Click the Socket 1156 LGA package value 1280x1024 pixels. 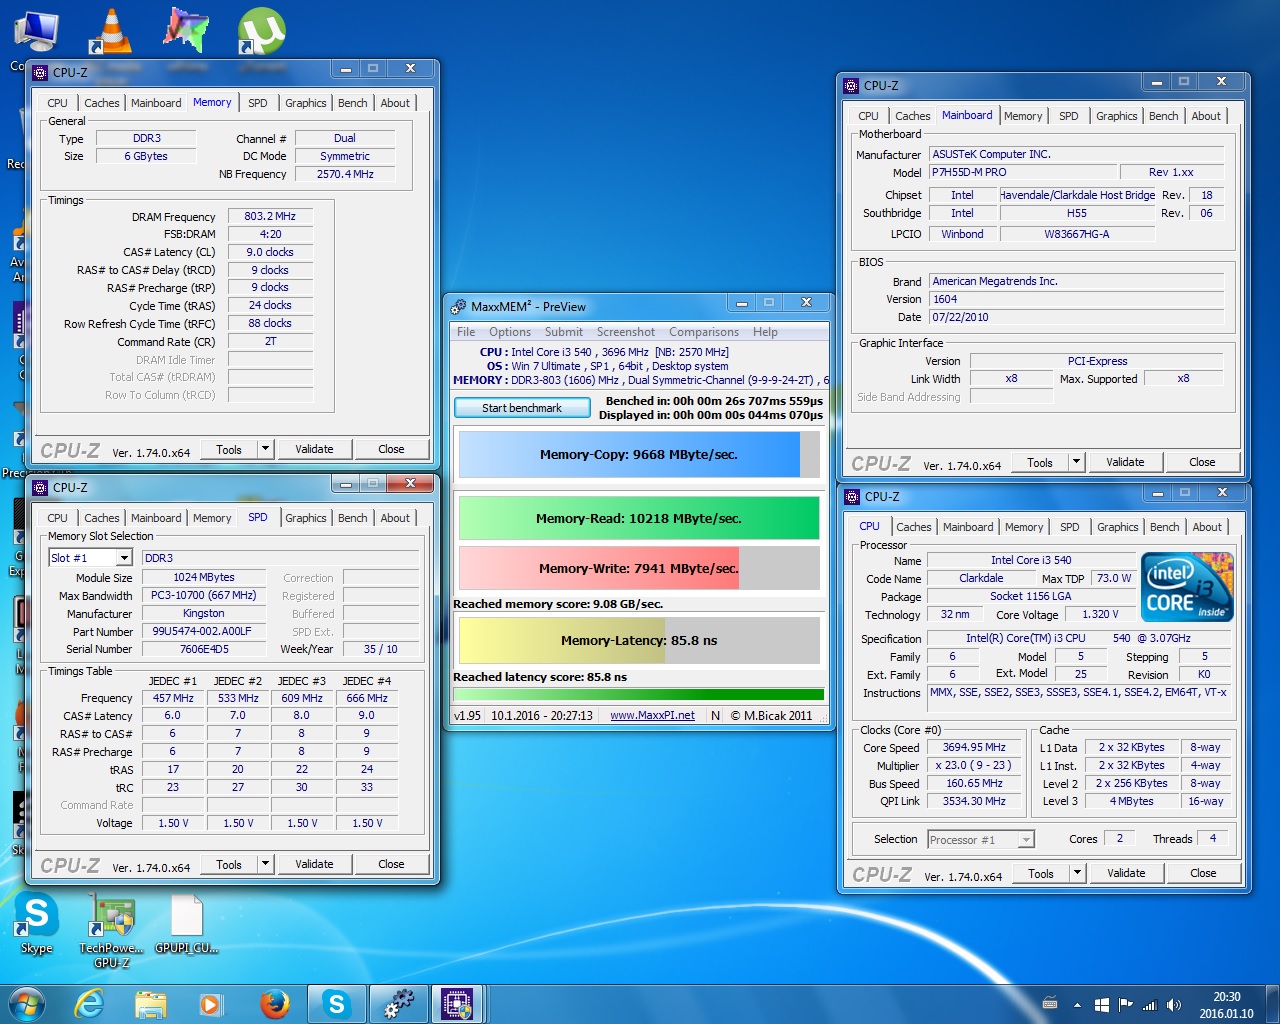(x=1031, y=596)
